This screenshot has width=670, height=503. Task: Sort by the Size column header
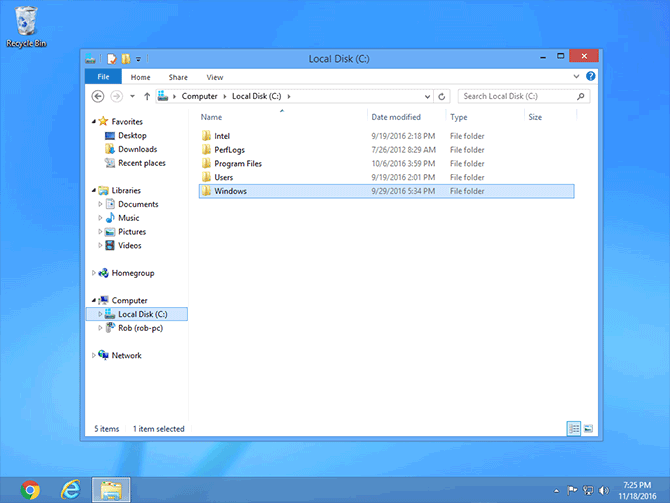(x=535, y=117)
